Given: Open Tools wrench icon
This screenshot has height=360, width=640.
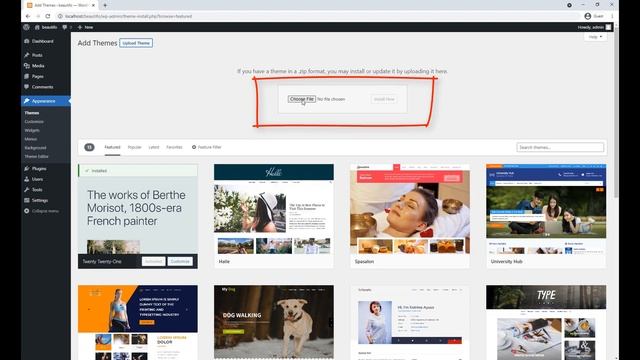Looking at the screenshot, I should [x=27, y=190].
